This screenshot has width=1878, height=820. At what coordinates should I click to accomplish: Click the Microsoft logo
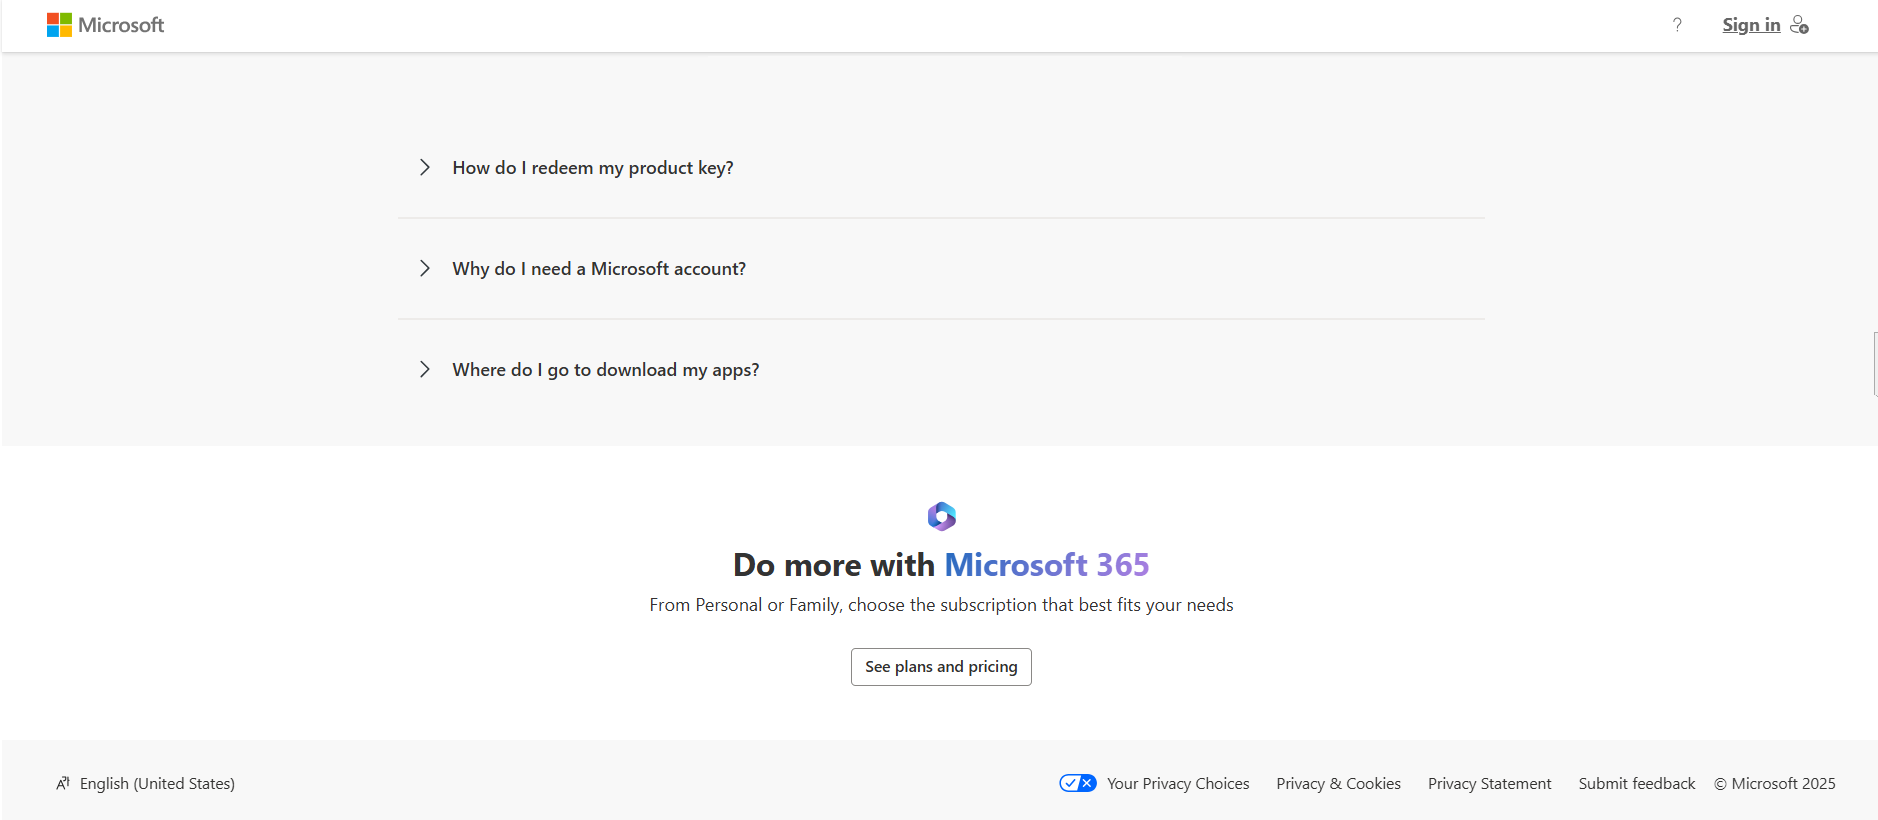[x=105, y=25]
